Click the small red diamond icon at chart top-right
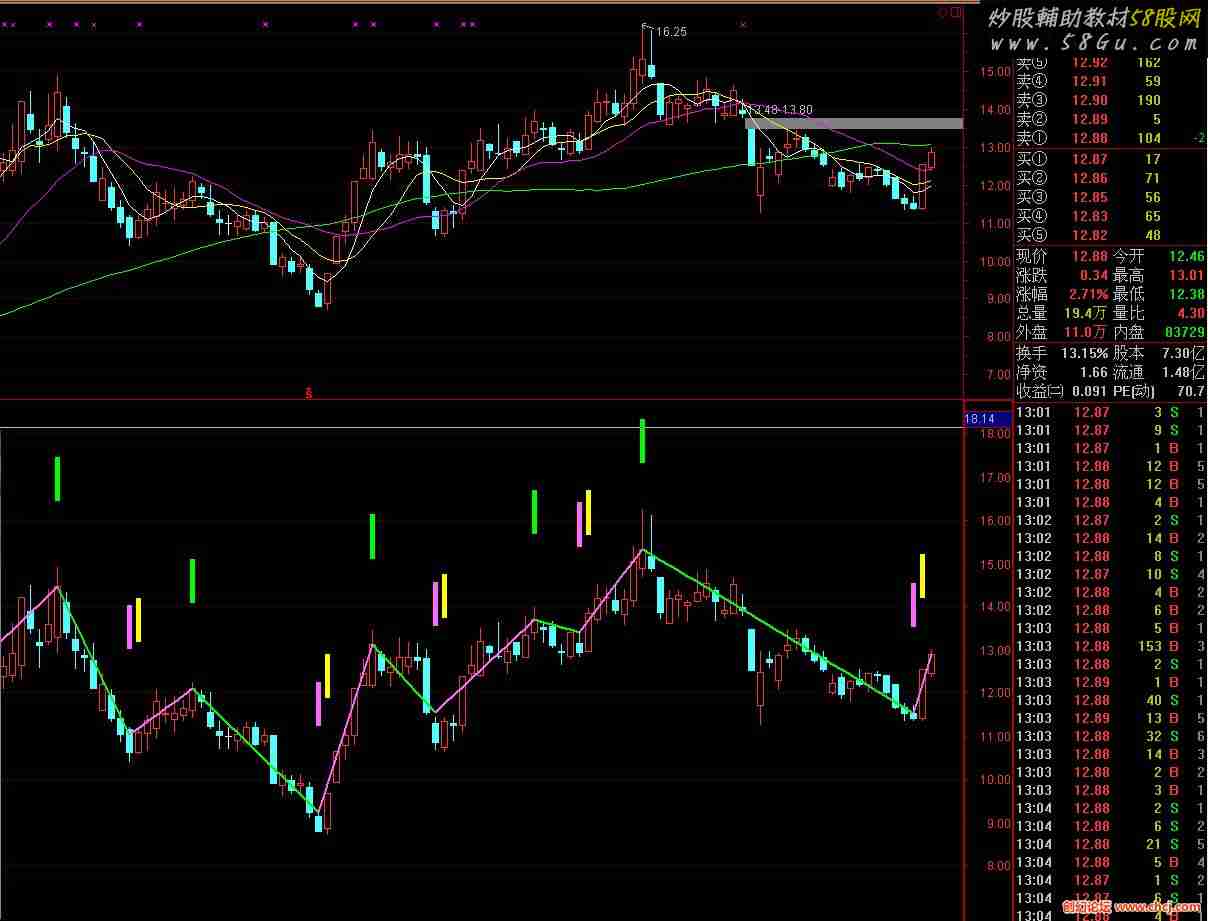Screen dimensions: 1208x921 point(943,13)
